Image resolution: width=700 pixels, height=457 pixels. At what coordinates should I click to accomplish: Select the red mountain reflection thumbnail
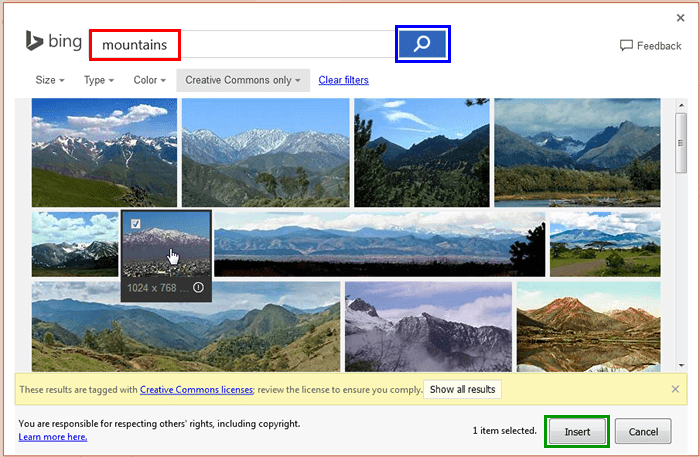point(588,327)
